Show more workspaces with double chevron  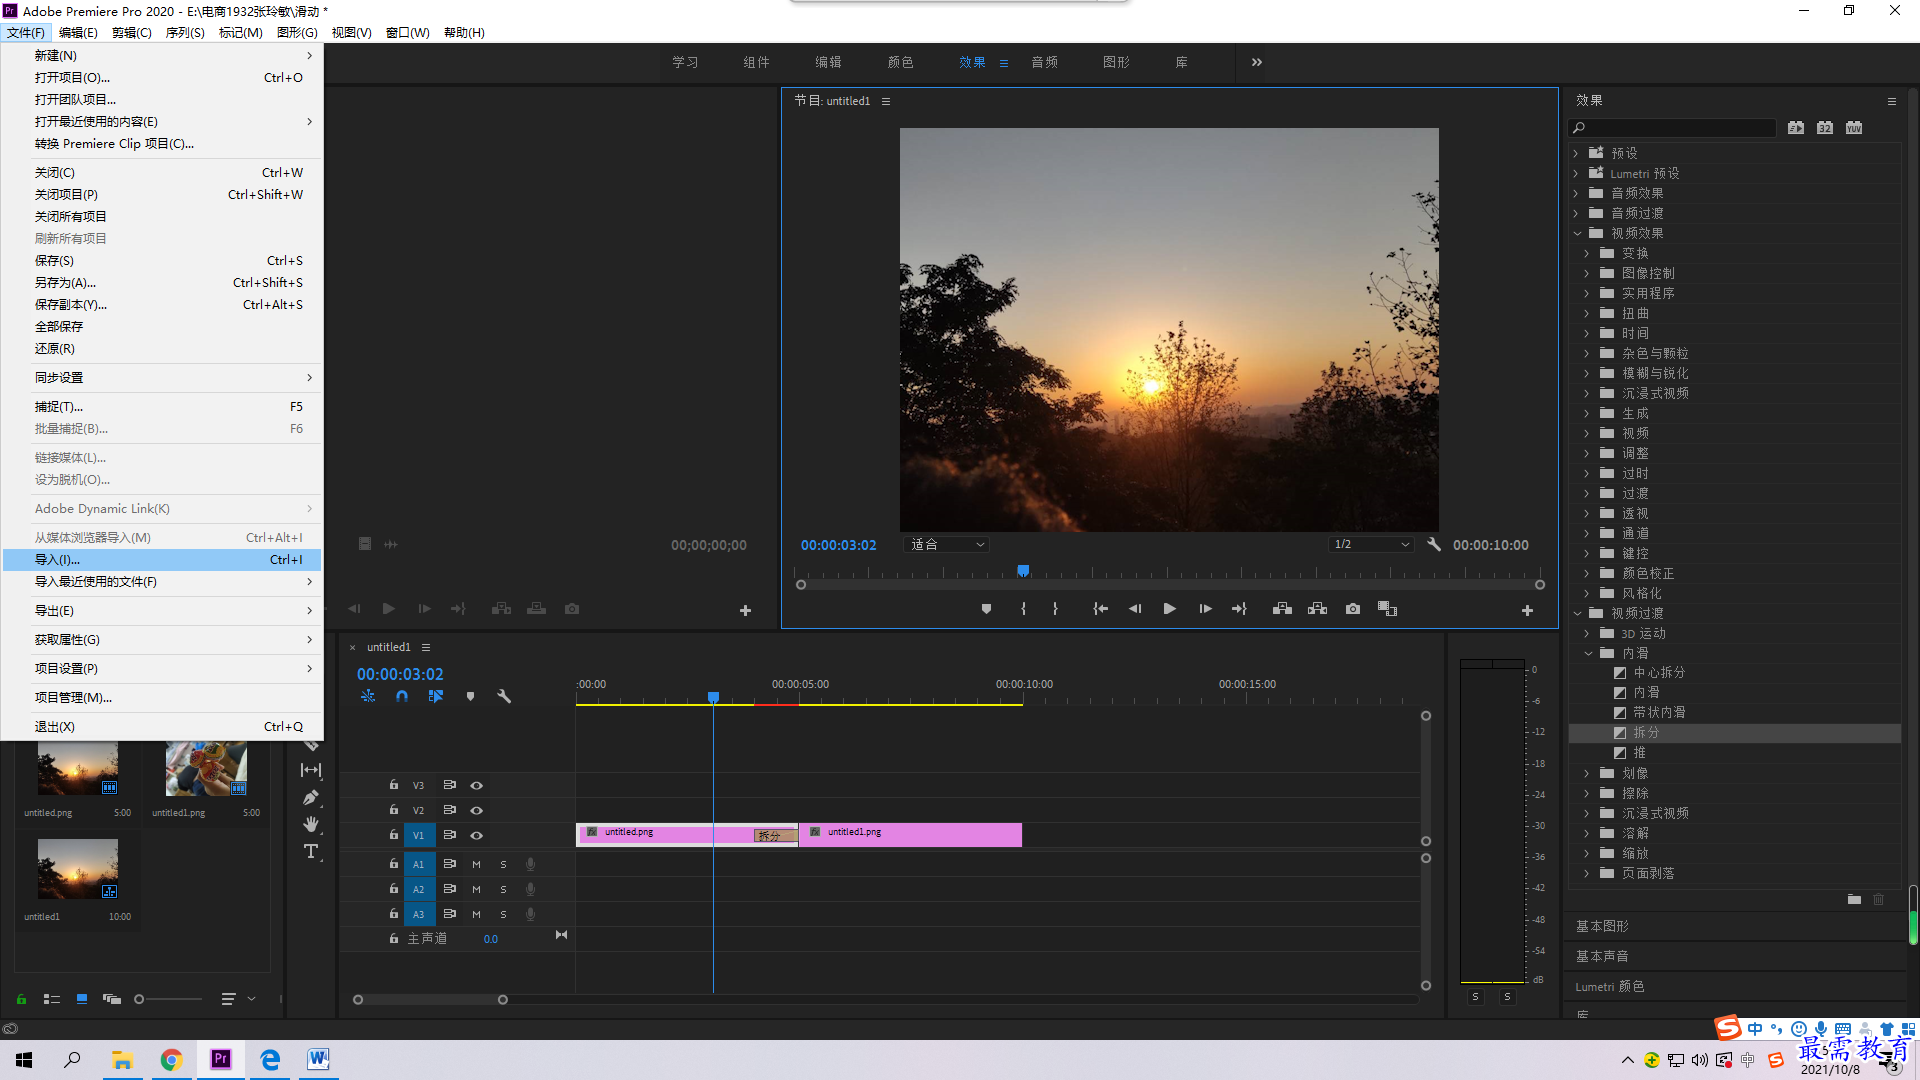(1257, 62)
